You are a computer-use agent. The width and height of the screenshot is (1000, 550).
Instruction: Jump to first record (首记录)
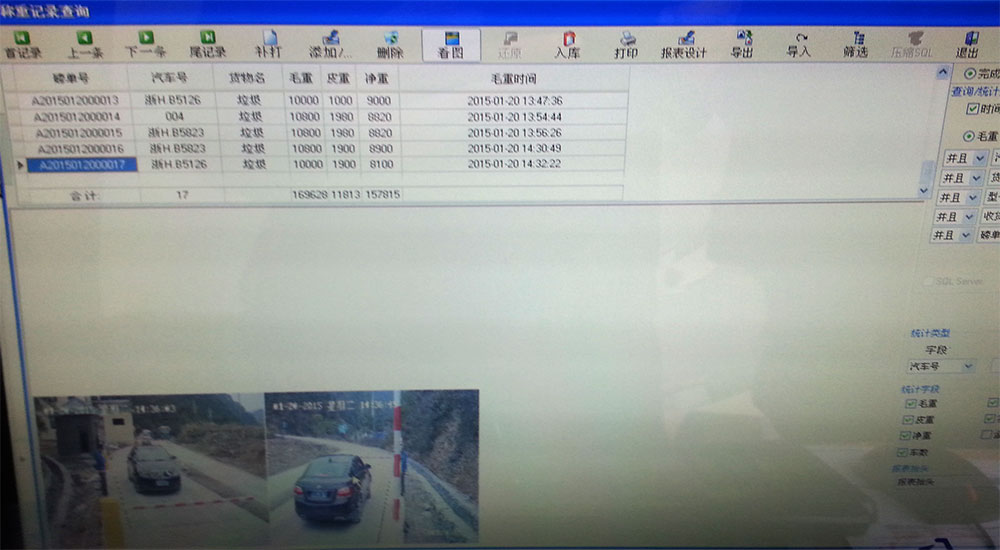[x=22, y=44]
